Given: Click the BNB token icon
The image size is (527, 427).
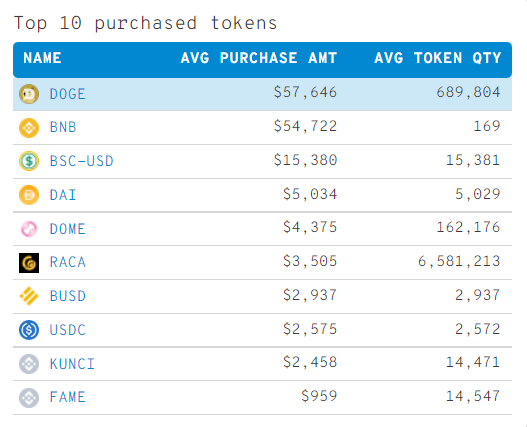Looking at the screenshot, I should (29, 128).
